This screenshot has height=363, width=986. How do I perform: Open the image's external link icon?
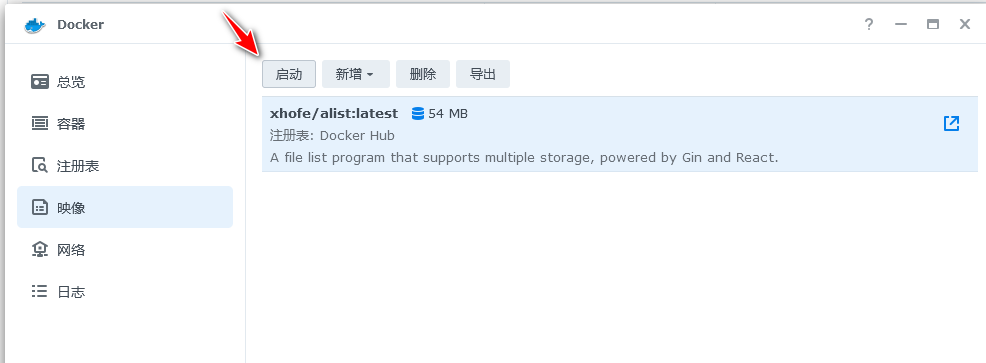click(951, 123)
